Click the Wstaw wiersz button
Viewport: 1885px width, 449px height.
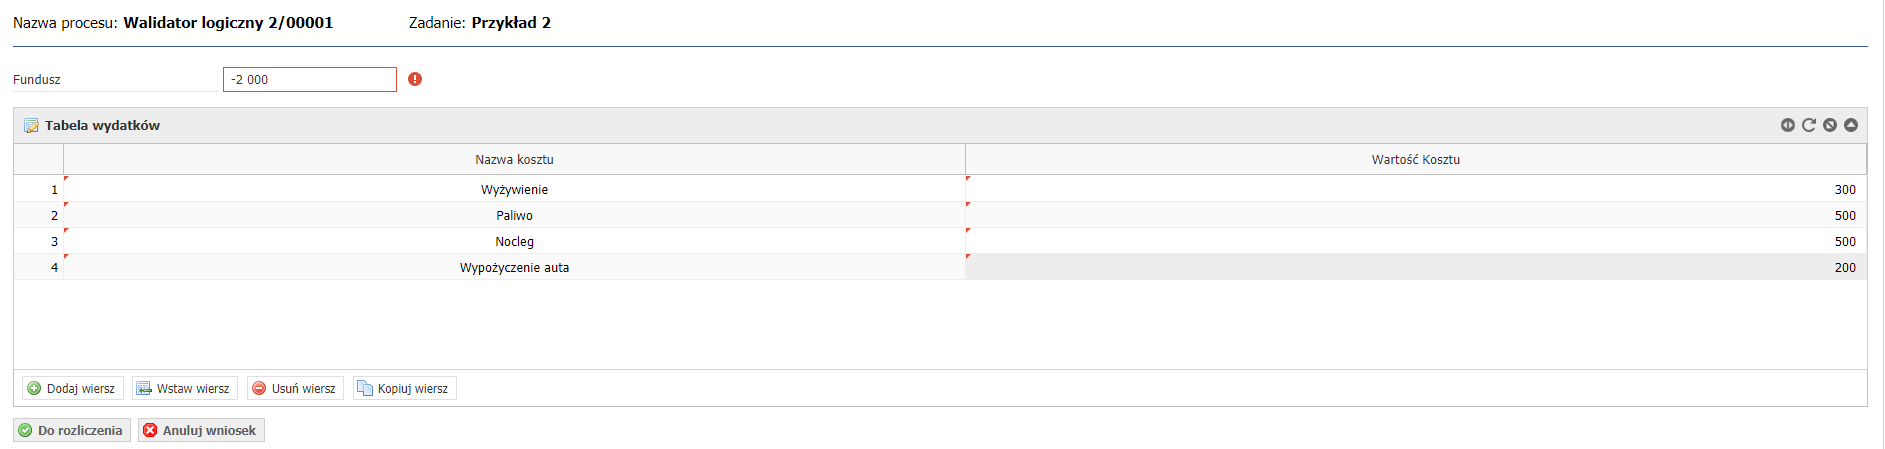coord(184,388)
